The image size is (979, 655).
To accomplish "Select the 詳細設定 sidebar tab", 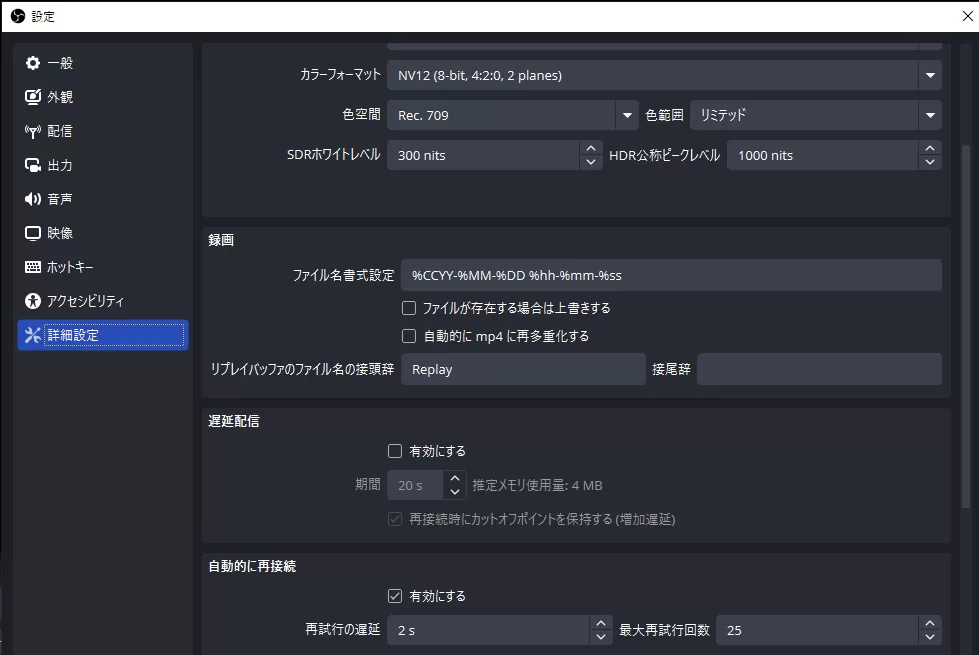I will 102,335.
